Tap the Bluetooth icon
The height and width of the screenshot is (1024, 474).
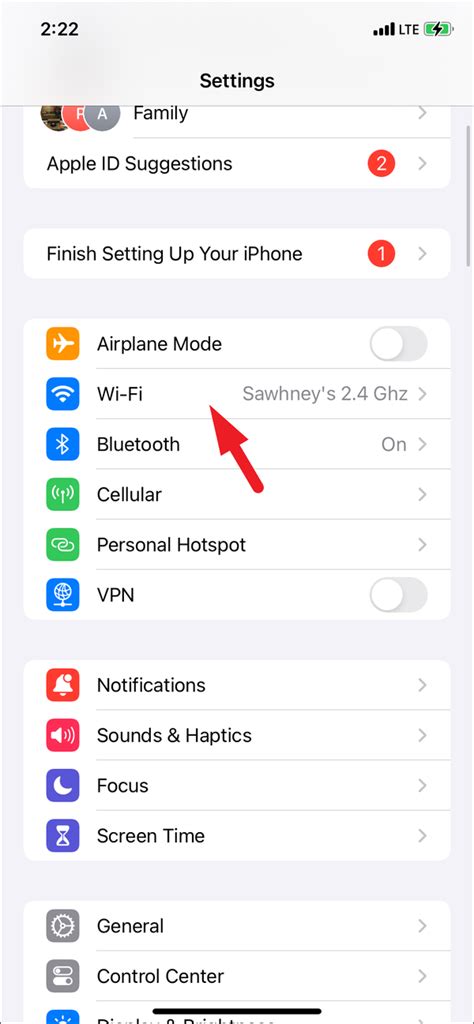tap(63, 444)
